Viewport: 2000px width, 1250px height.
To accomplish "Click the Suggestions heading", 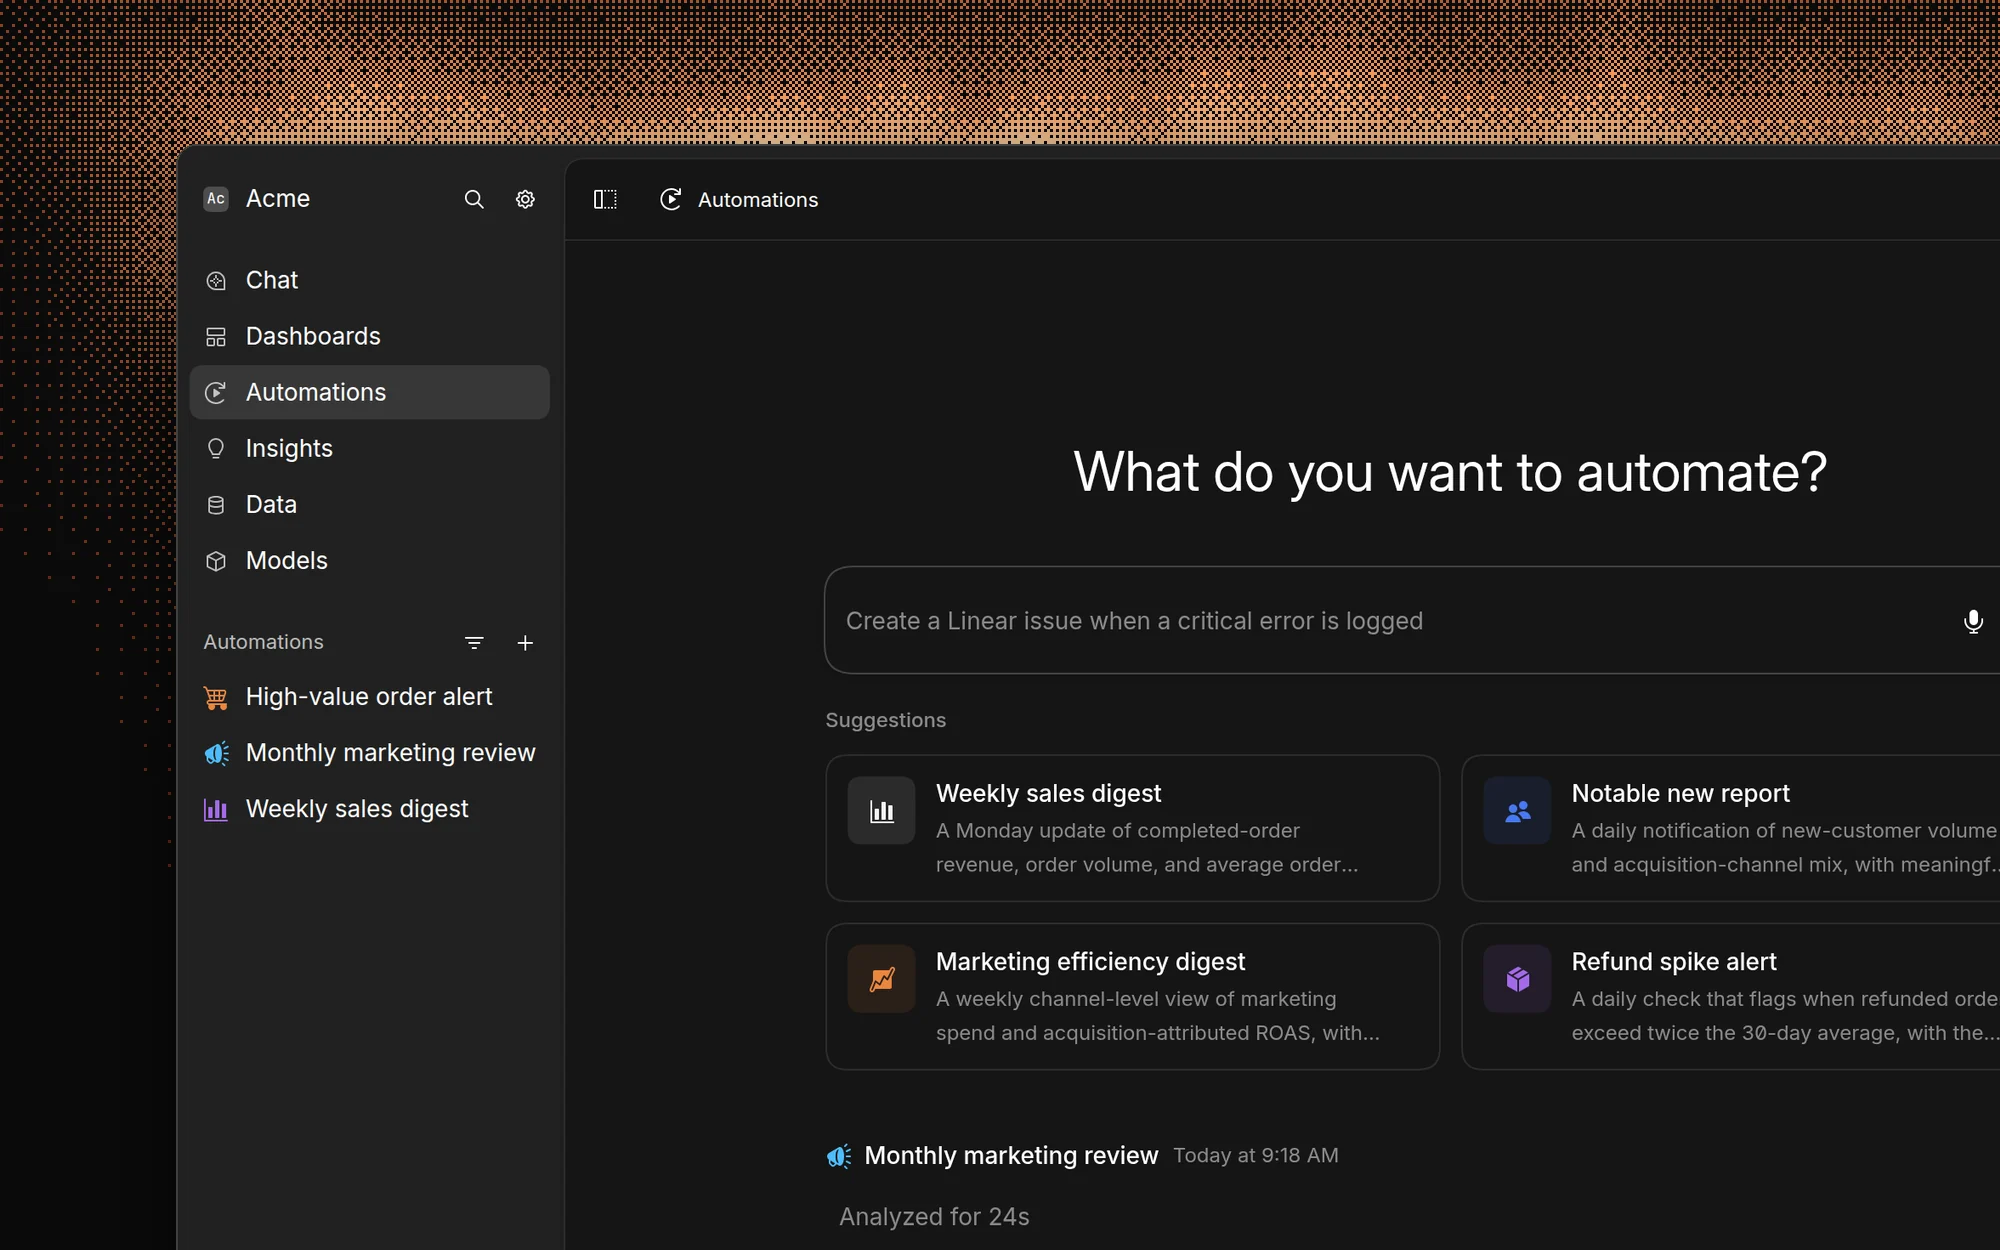I will tap(885, 720).
